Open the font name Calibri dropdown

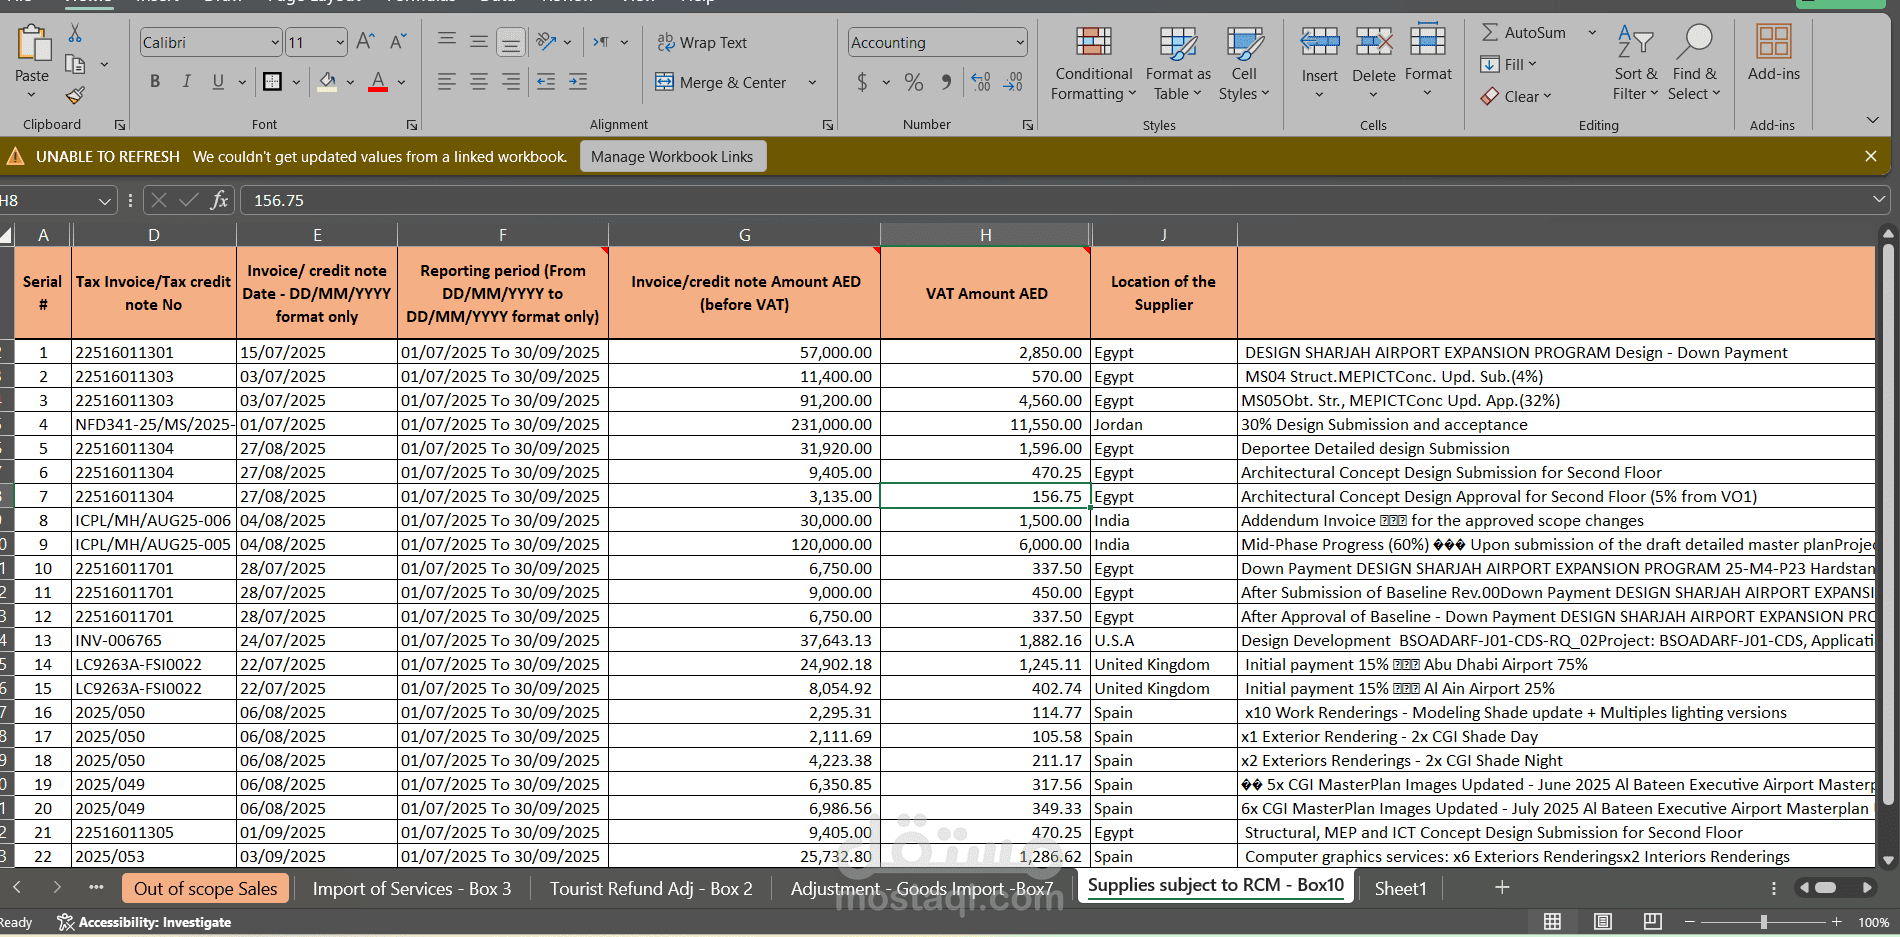(x=275, y=42)
